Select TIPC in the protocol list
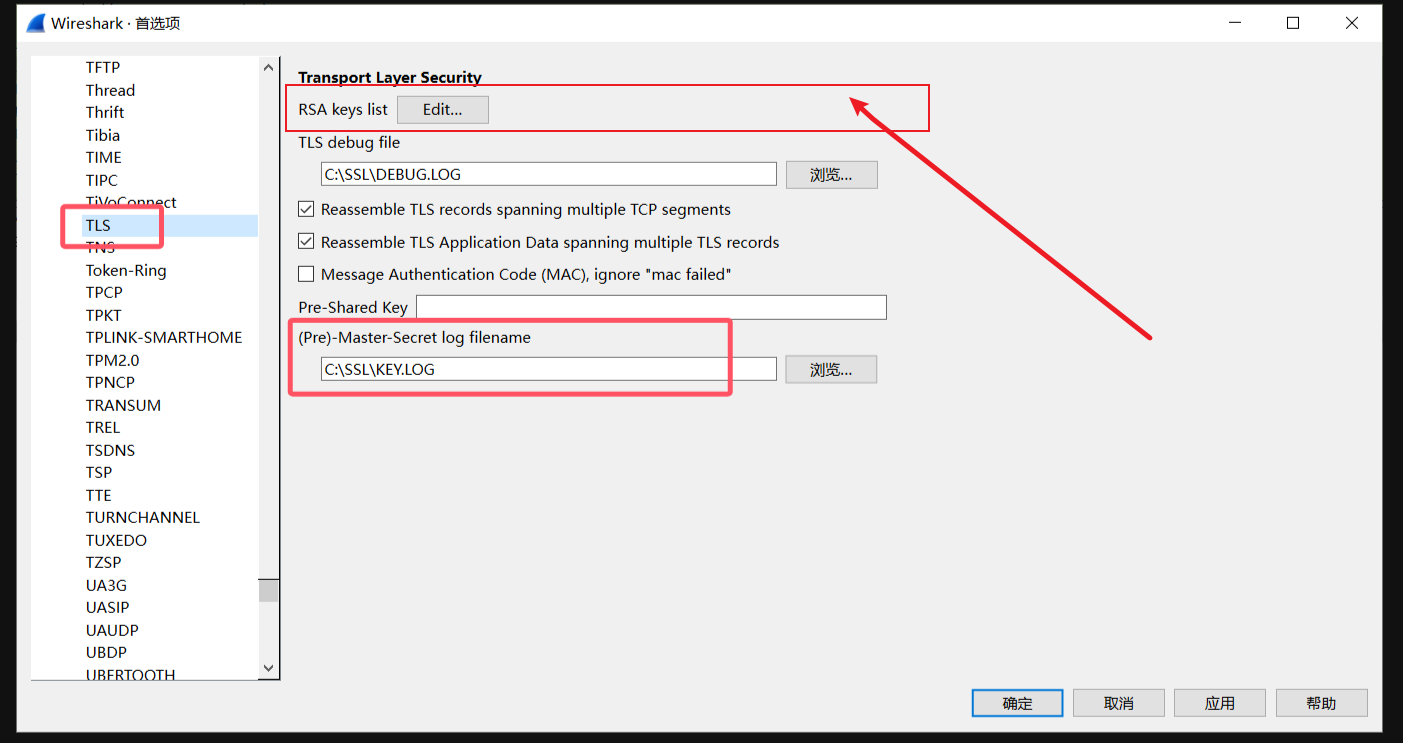This screenshot has width=1403, height=743. [x=102, y=180]
